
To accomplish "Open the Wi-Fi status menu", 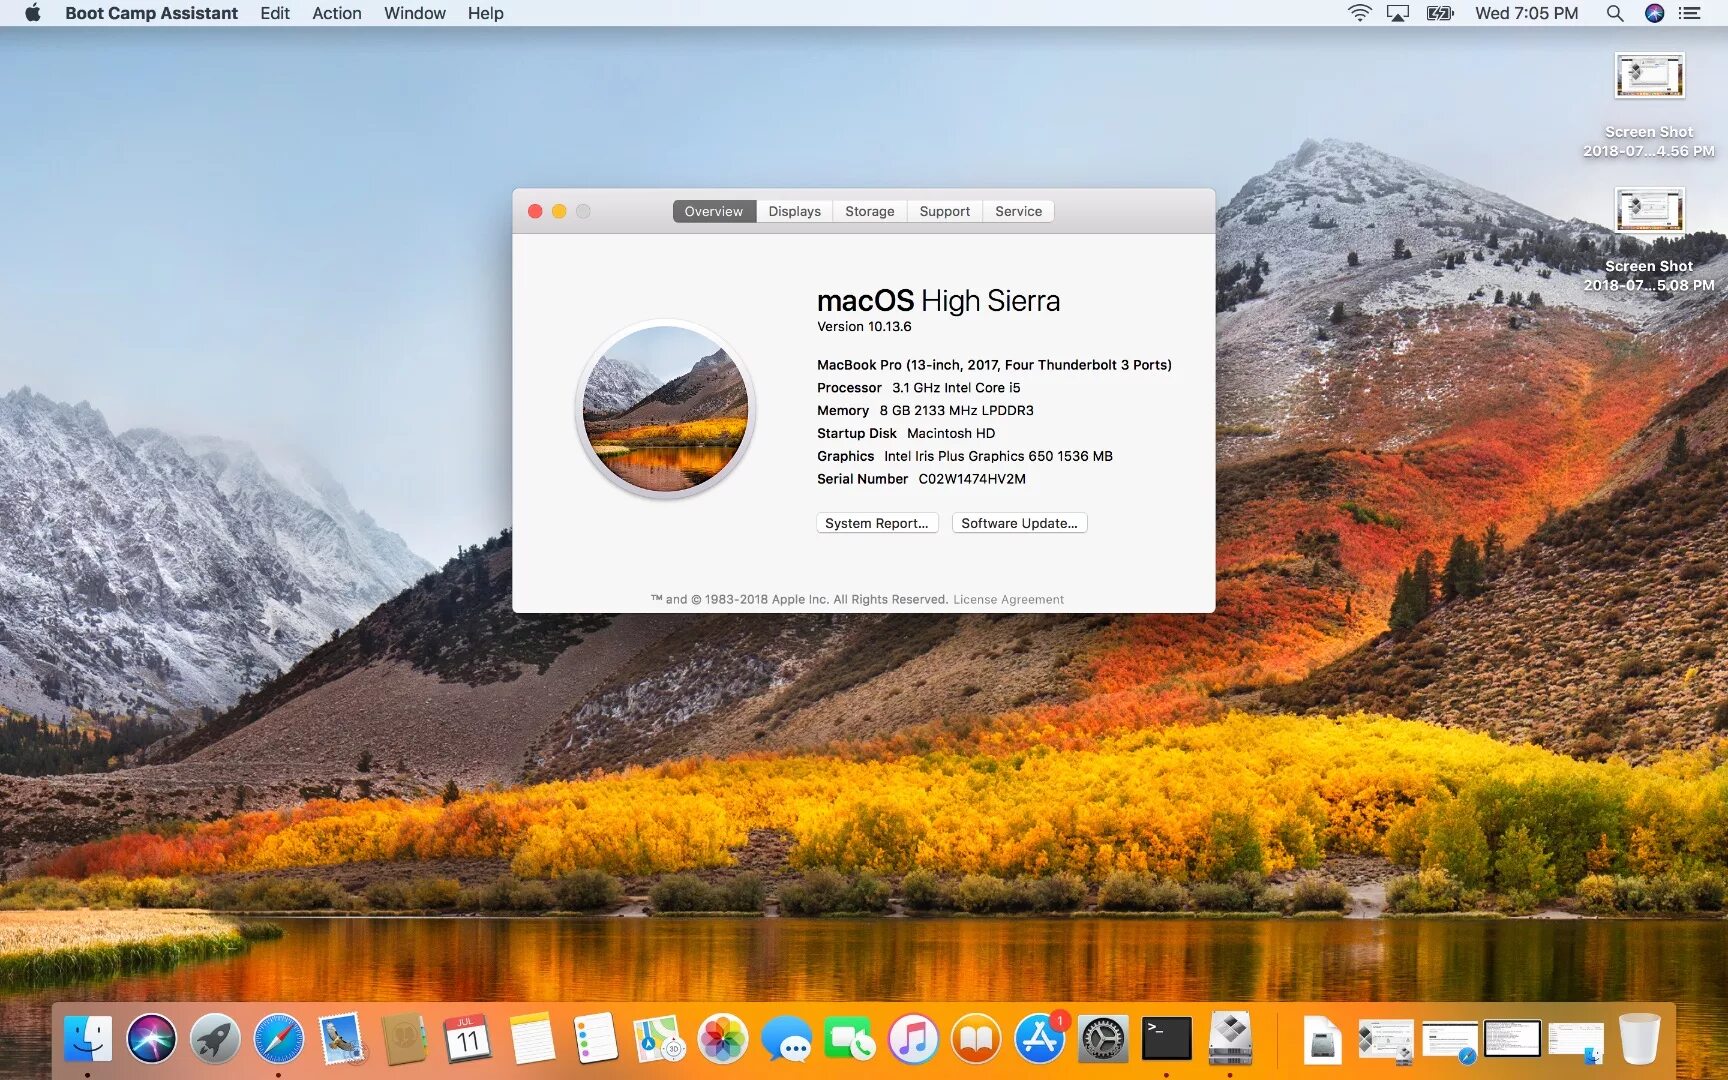I will click(x=1359, y=13).
